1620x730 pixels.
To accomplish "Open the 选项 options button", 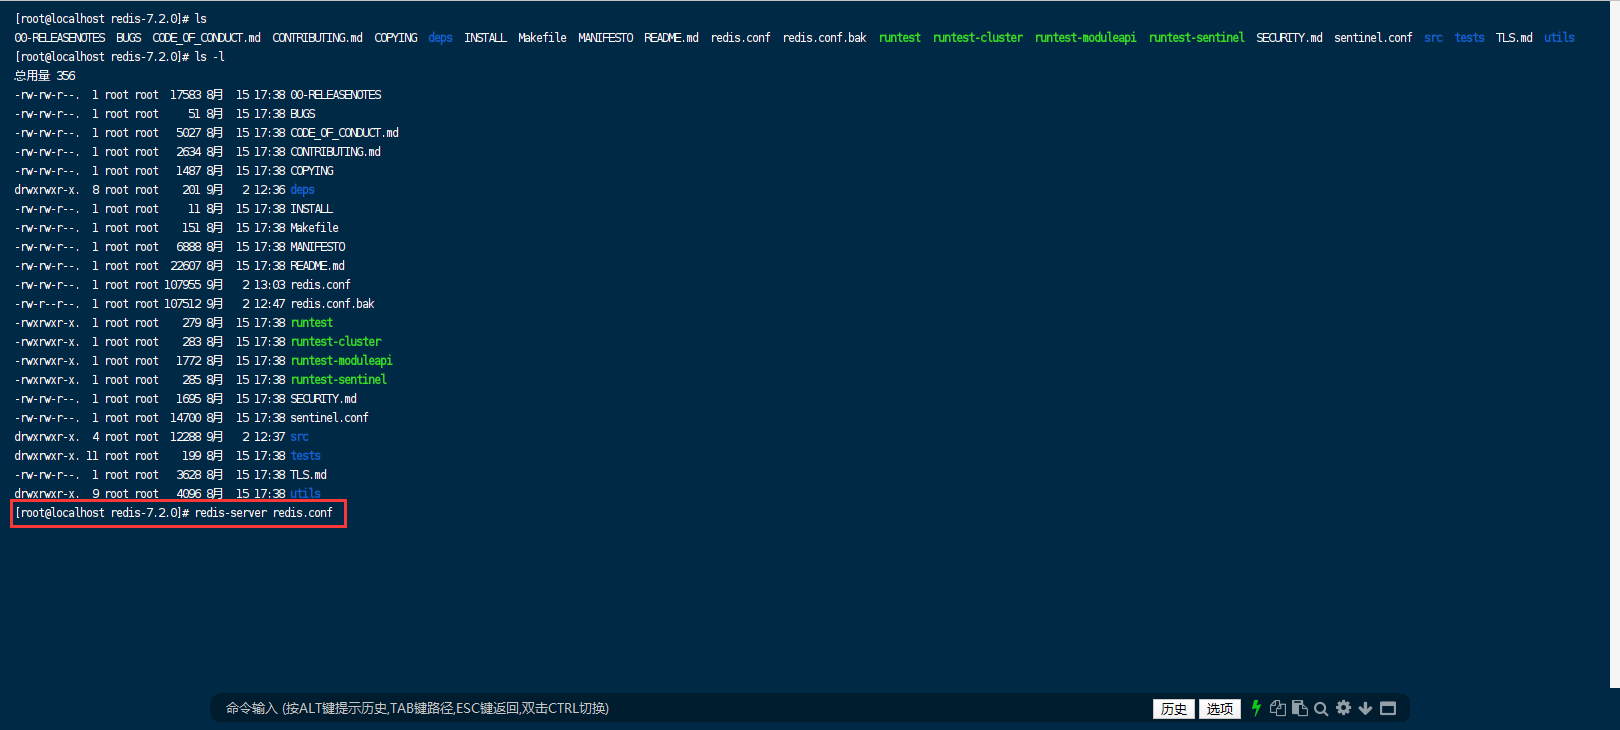I will pos(1220,709).
